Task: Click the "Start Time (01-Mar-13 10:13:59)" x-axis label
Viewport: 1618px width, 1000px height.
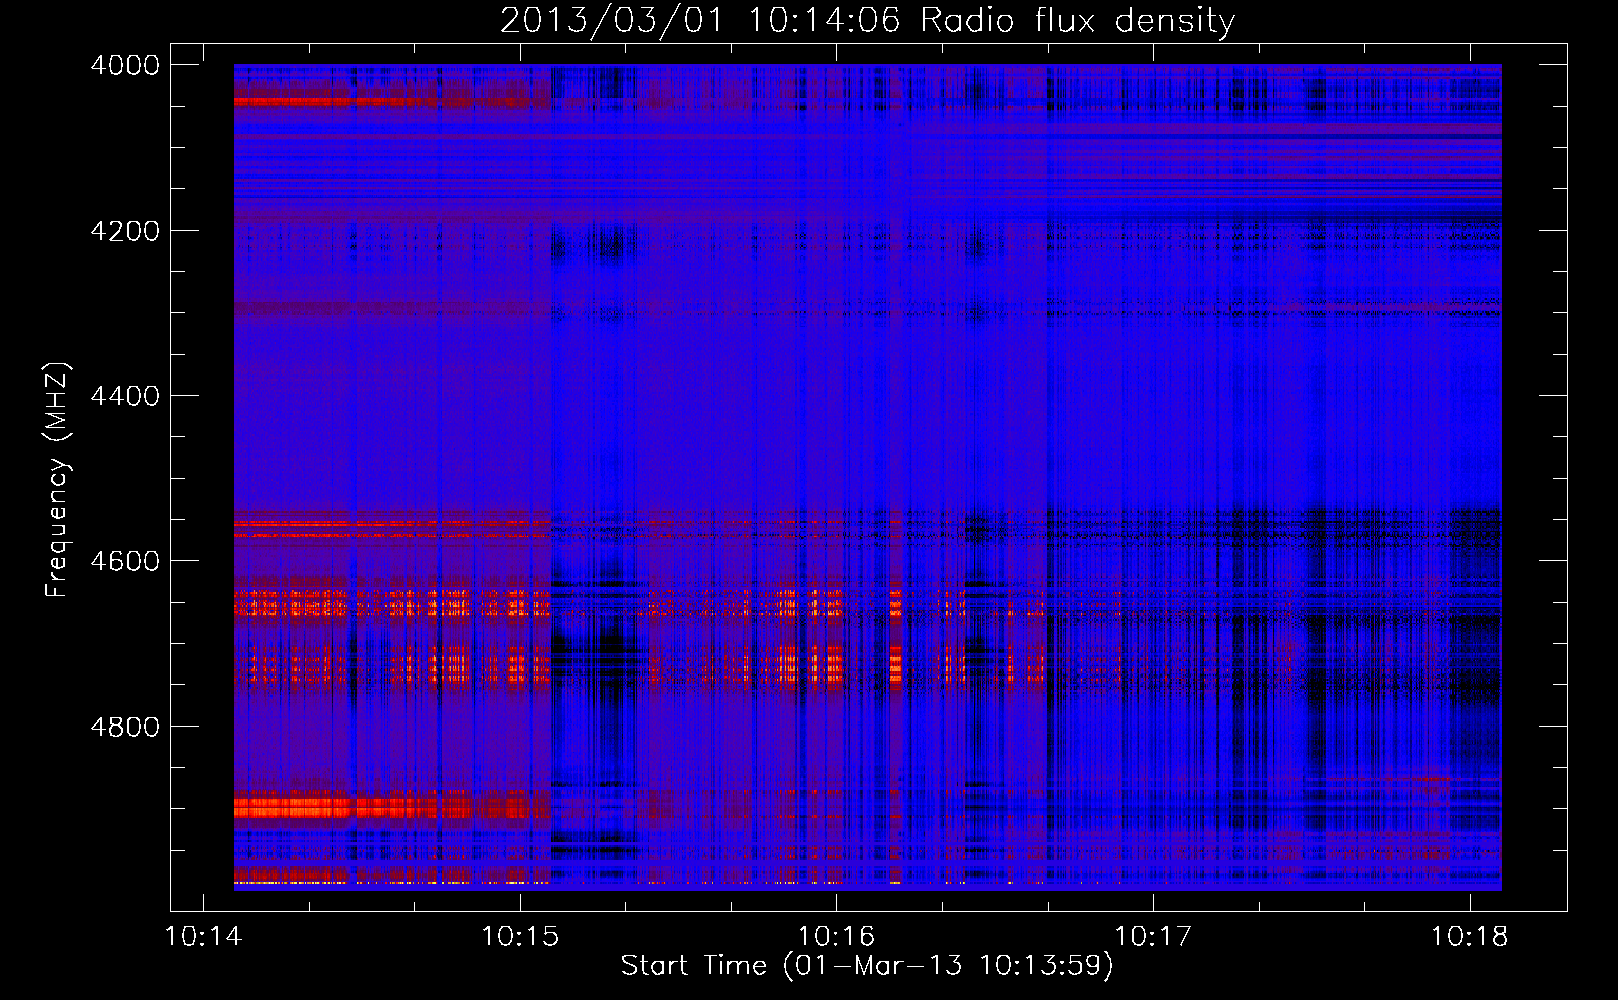Action: 867,965
